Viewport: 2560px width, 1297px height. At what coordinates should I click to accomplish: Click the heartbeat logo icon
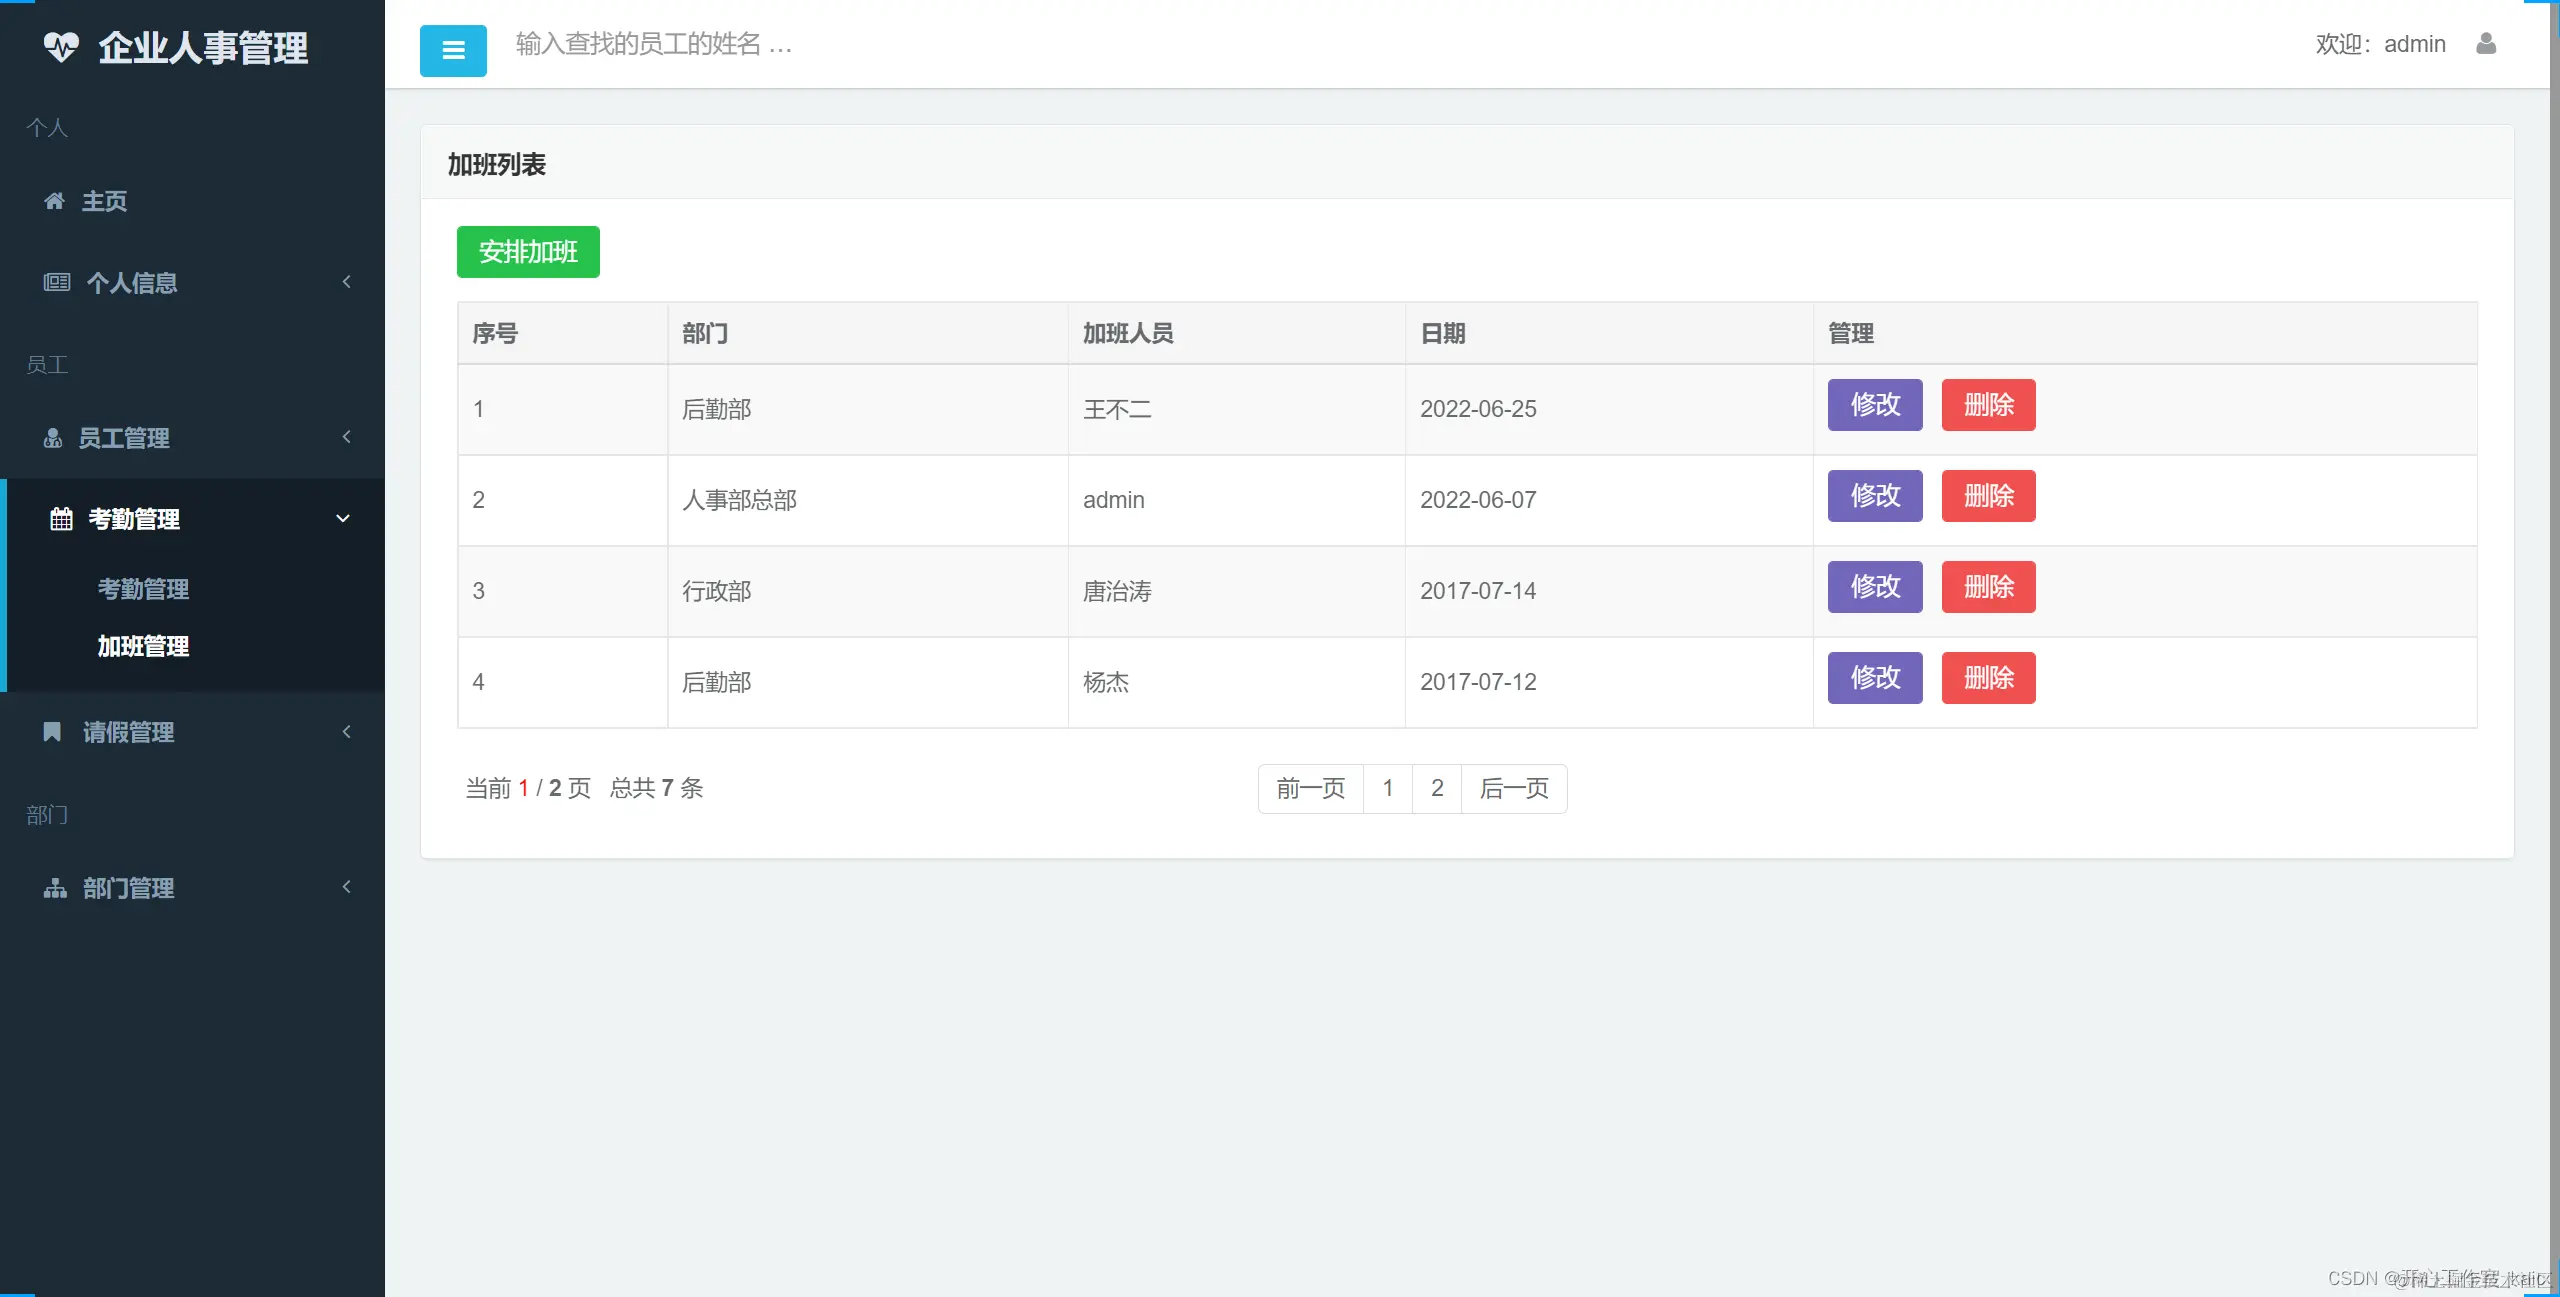[x=61, y=47]
